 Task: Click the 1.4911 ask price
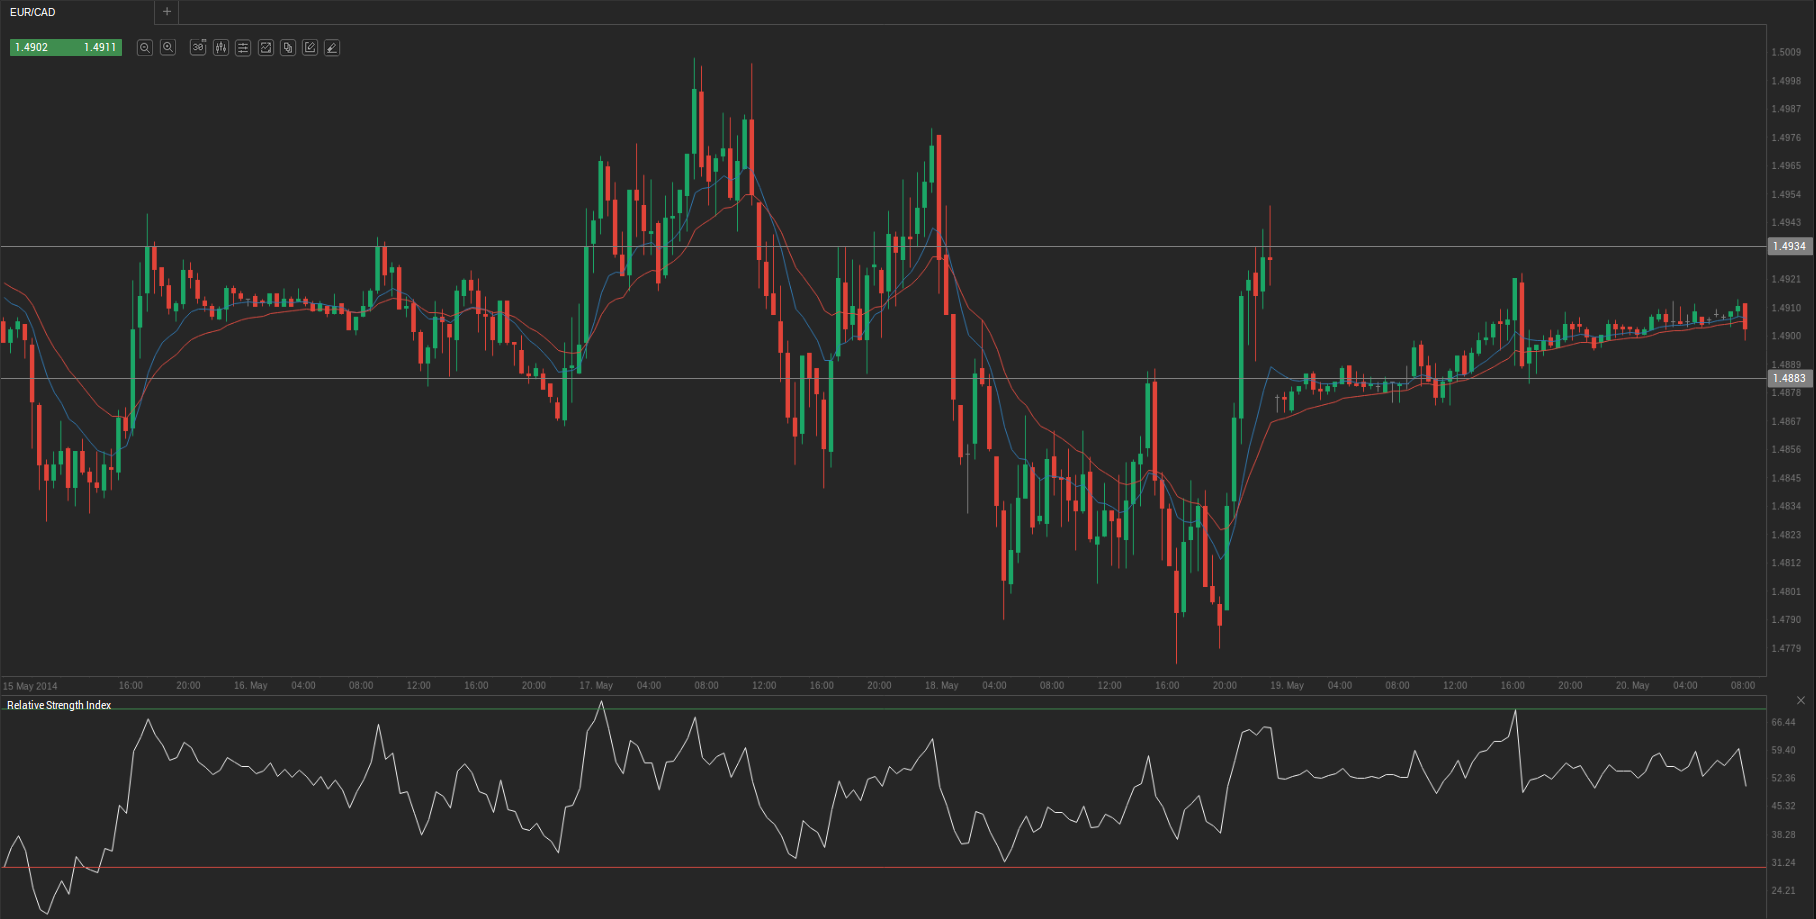pos(99,47)
